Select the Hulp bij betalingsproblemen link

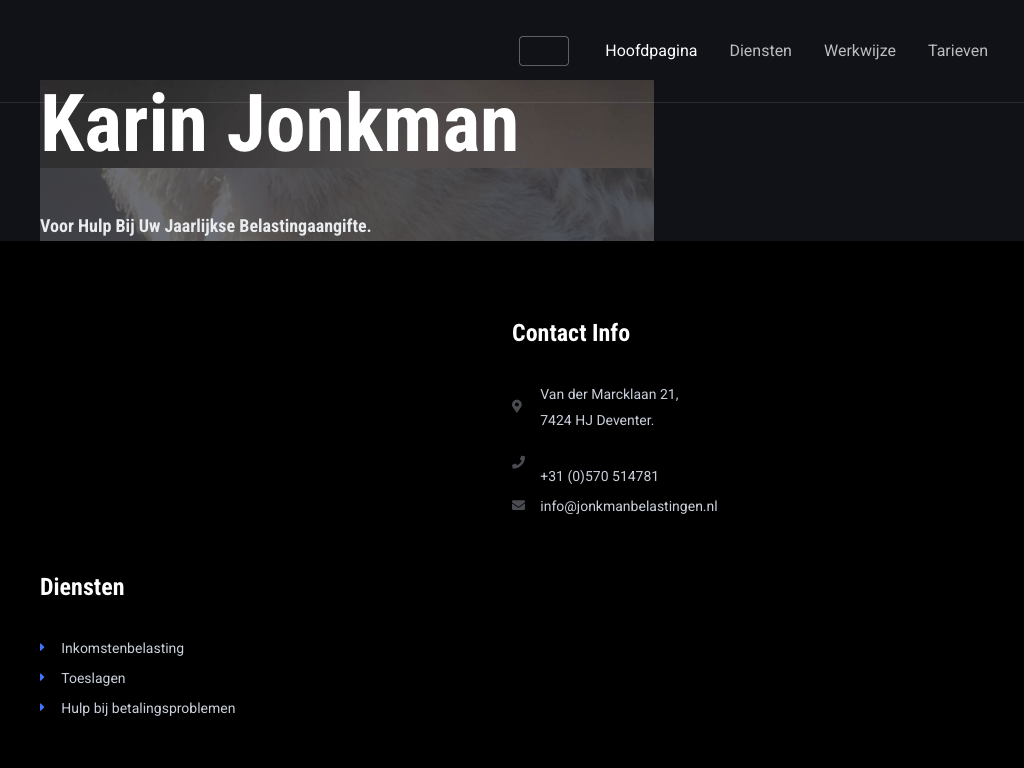[x=148, y=708]
